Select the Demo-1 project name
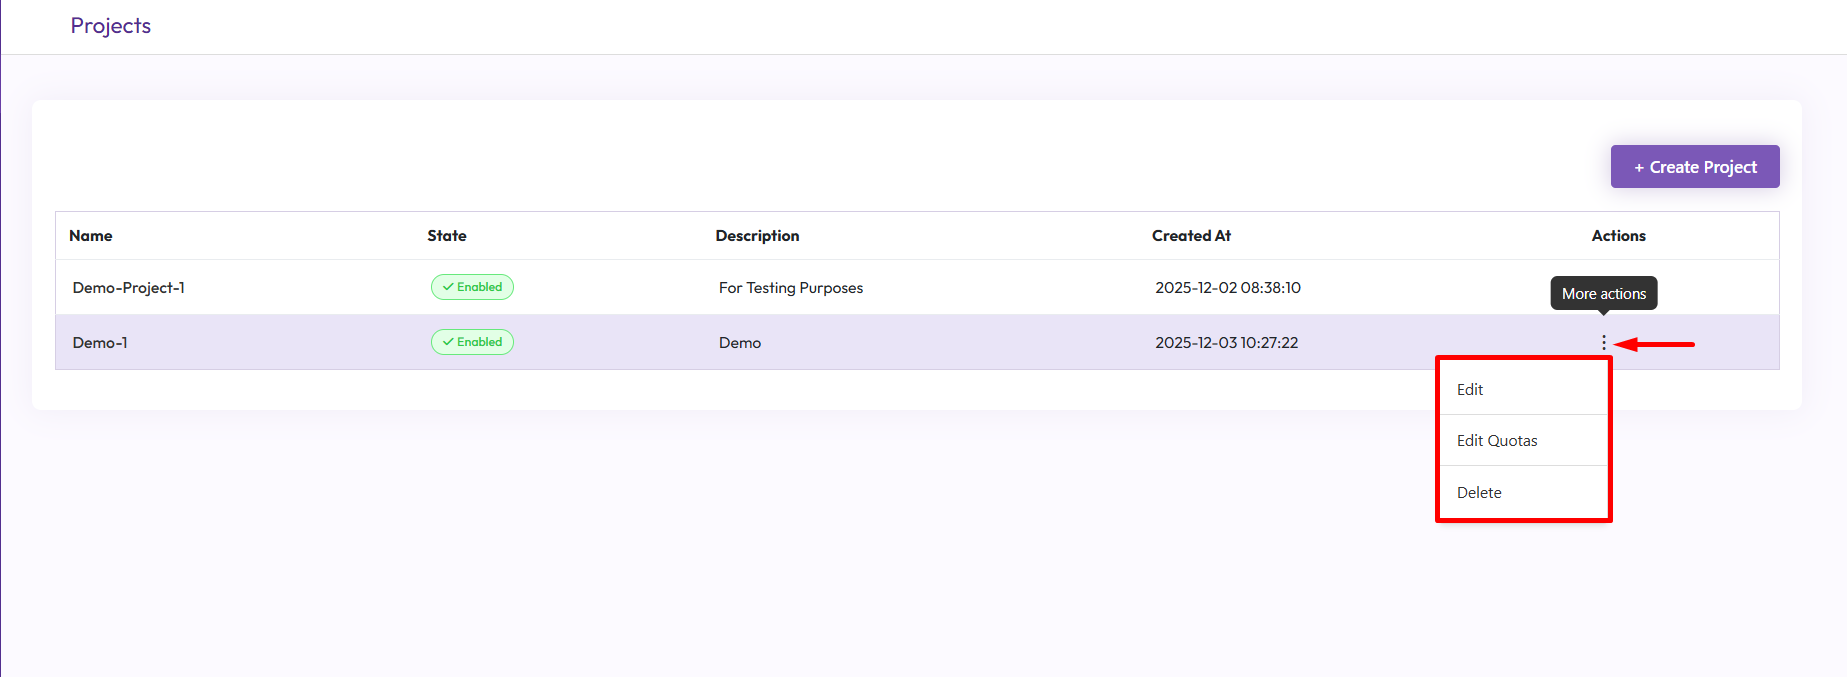This screenshot has height=677, width=1847. pyautogui.click(x=100, y=343)
